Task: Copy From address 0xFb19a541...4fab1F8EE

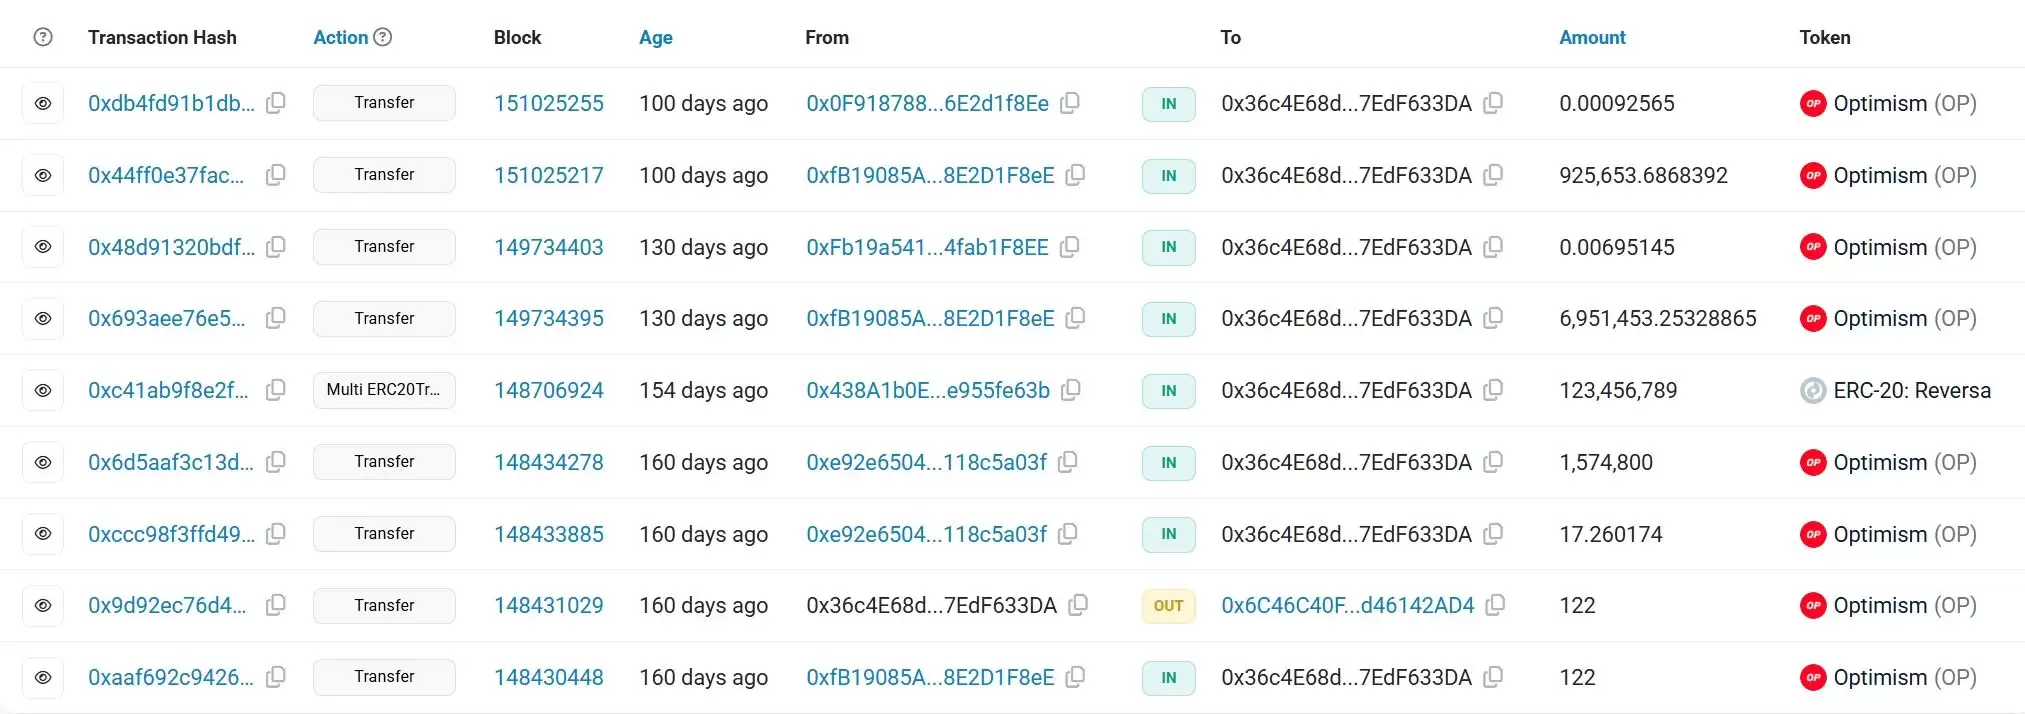Action: [1070, 246]
